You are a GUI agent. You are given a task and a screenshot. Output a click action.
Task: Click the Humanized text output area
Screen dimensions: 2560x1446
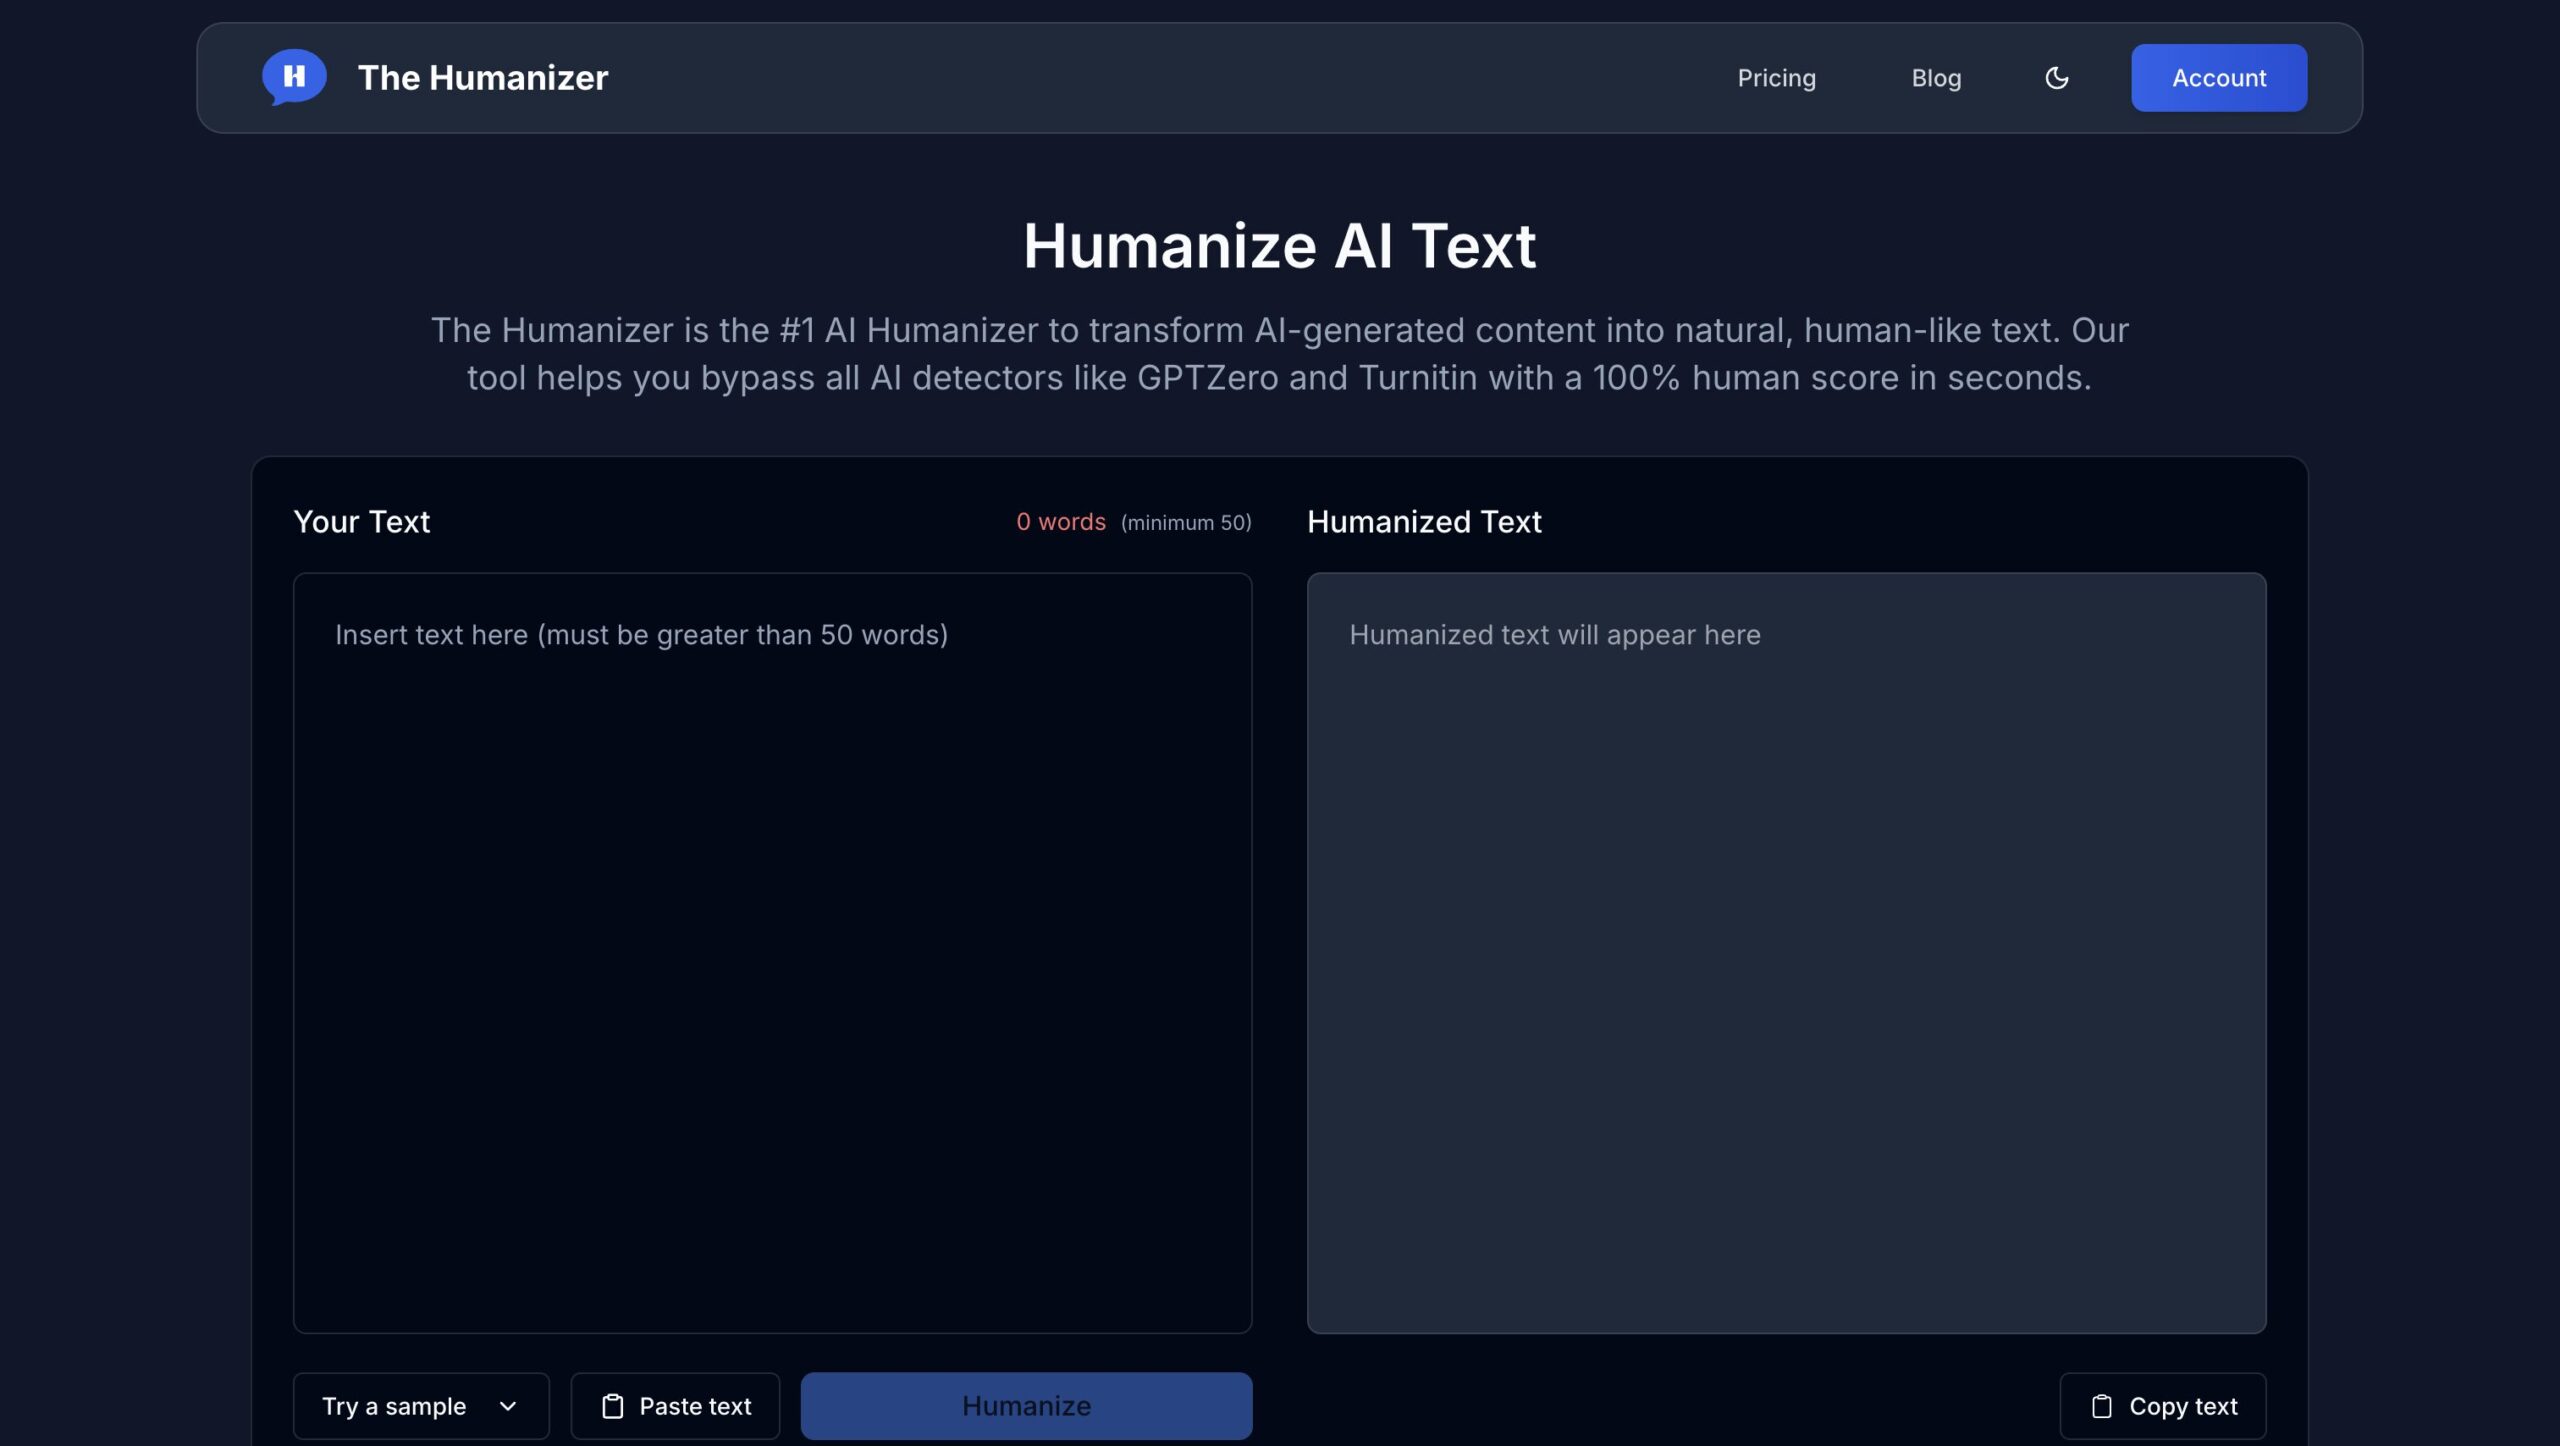(1786, 952)
